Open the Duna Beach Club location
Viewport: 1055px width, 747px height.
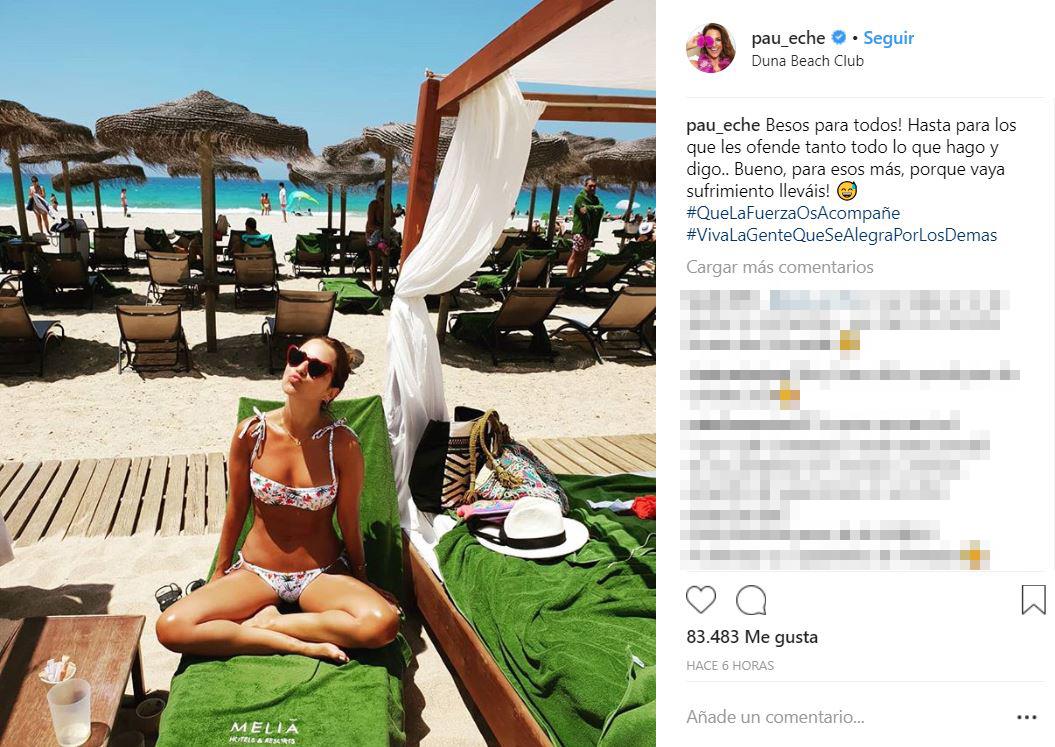[x=807, y=61]
